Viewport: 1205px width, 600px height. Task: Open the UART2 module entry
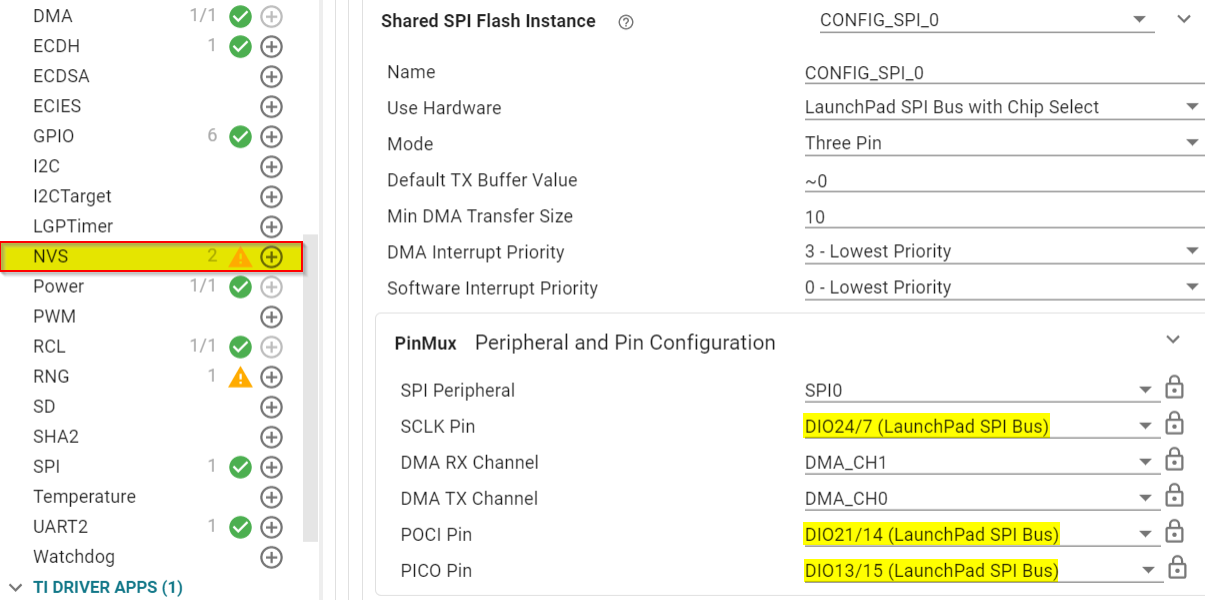point(60,527)
